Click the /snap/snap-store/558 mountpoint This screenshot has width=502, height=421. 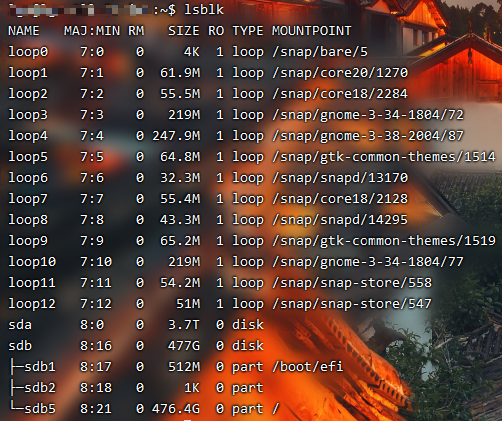352,283
